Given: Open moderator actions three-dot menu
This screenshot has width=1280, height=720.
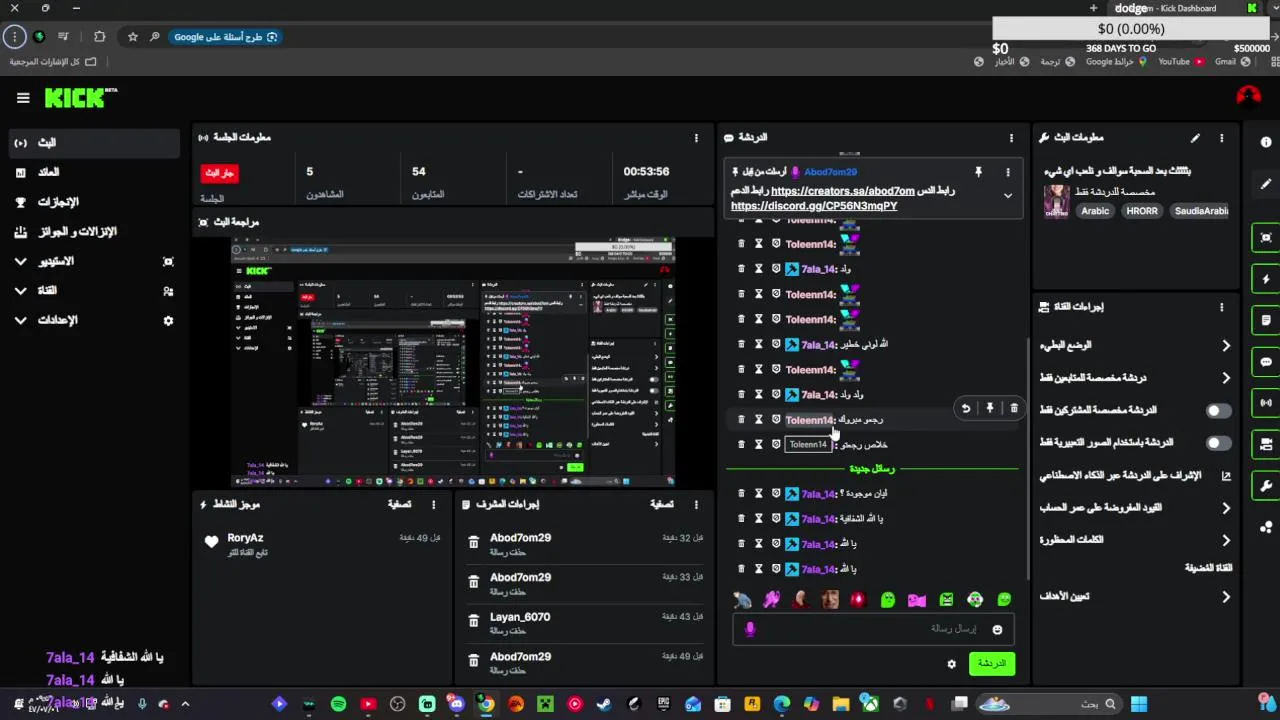Looking at the screenshot, I should (x=696, y=505).
